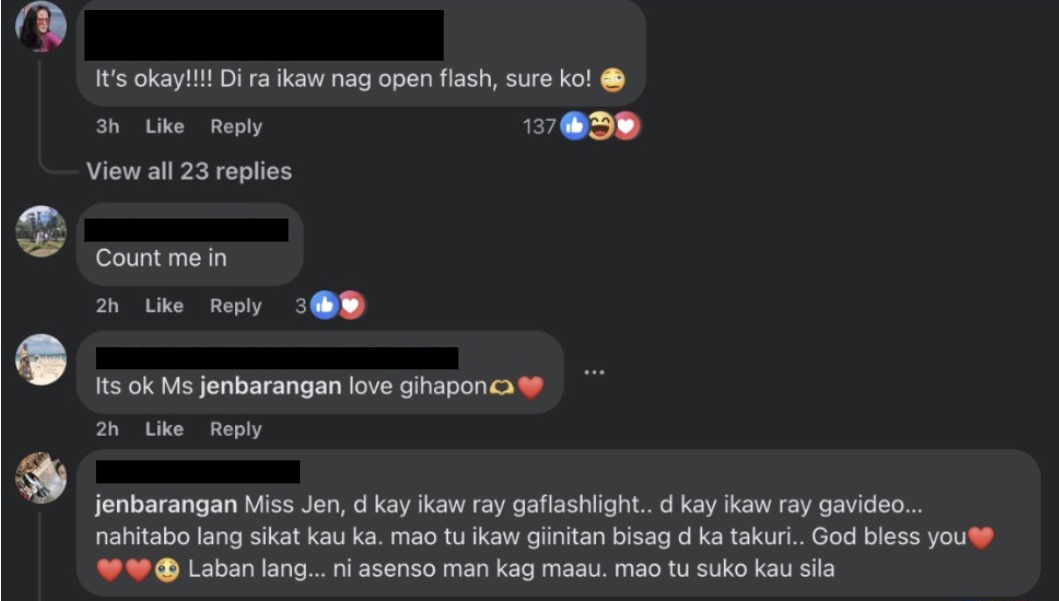Open the avatar on the 'Miss Jen' comment
The width and height of the screenshot is (1059, 601).
pyautogui.click(x=41, y=478)
